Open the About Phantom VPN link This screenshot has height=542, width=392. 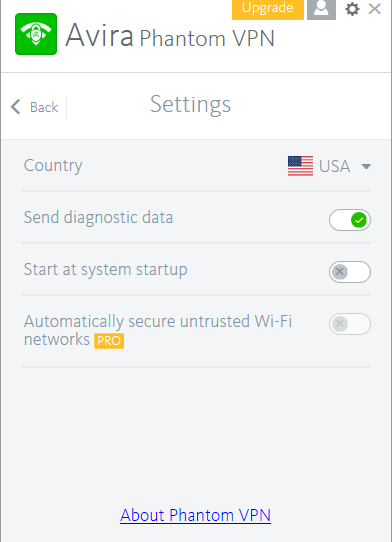point(195,515)
